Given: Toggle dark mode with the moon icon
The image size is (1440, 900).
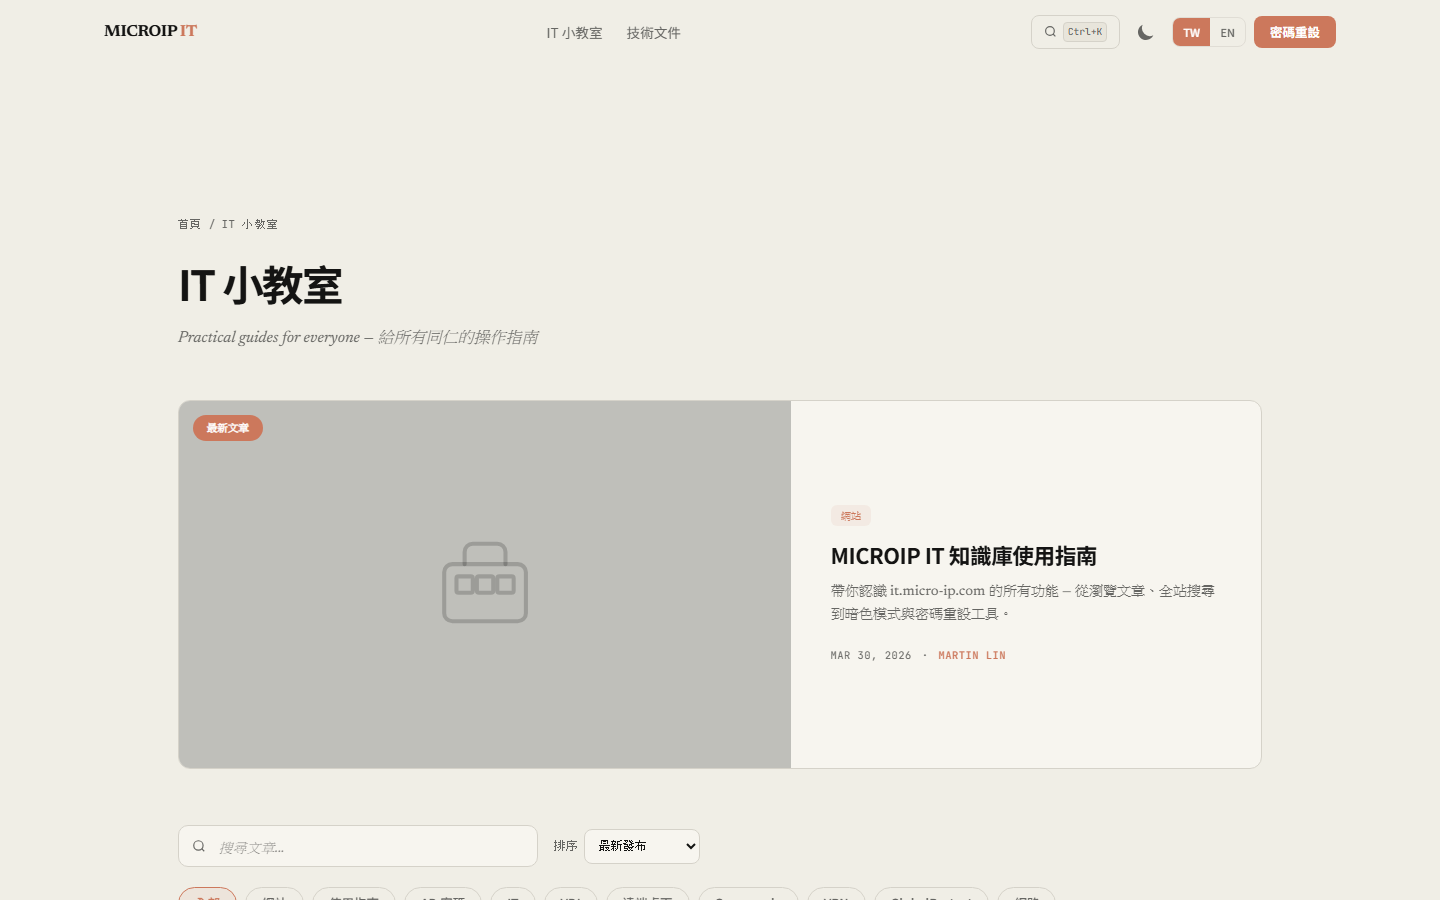Looking at the screenshot, I should 1146,32.
